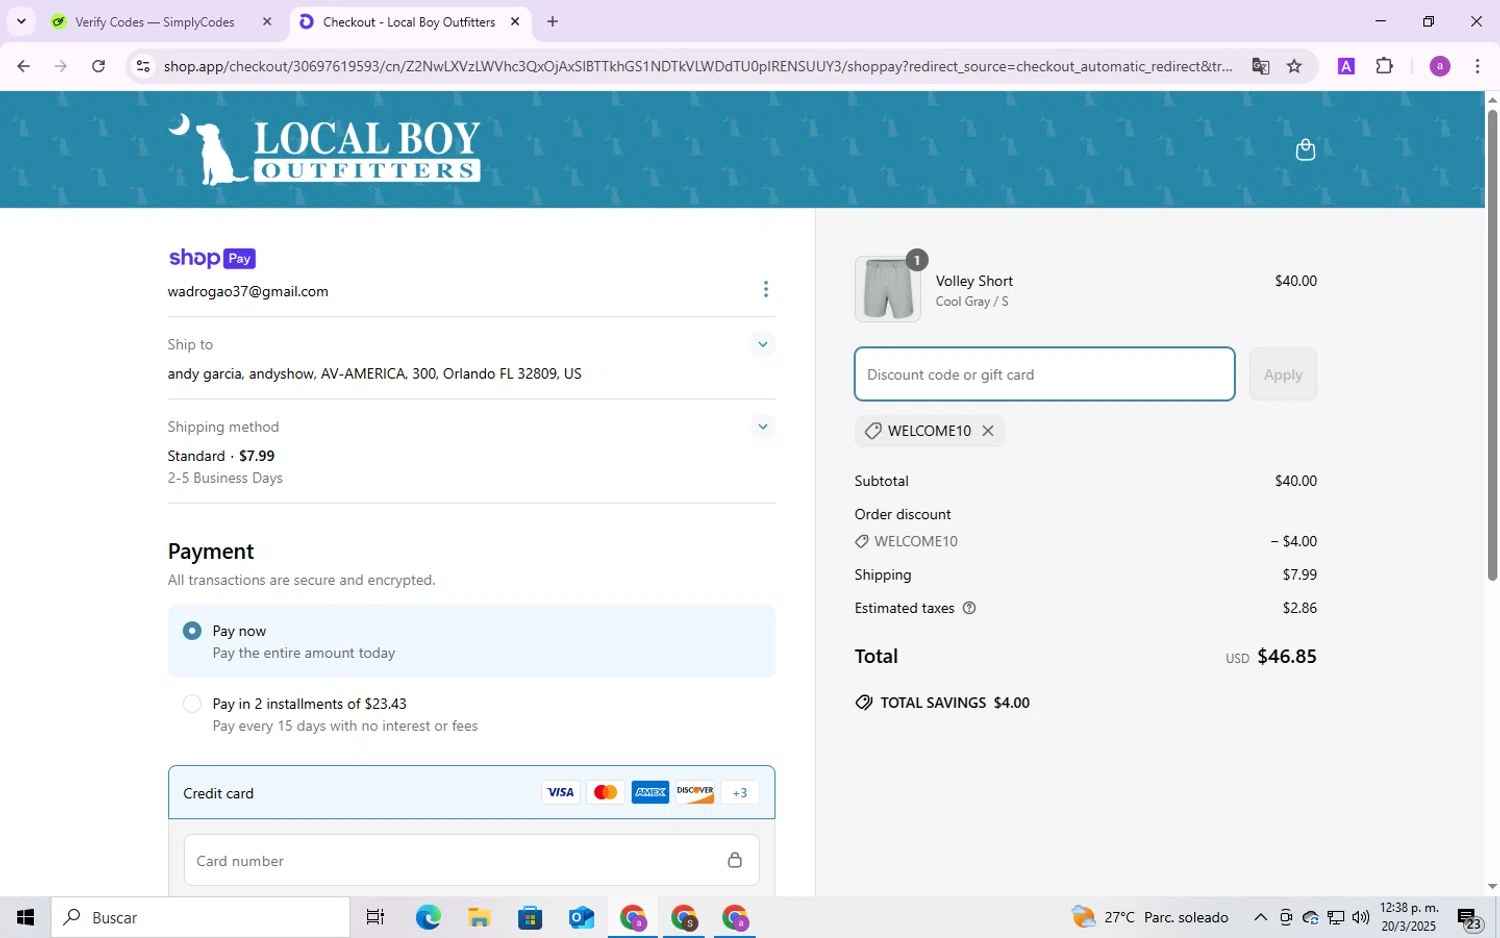
Task: Reload the checkout page
Action: click(x=98, y=66)
